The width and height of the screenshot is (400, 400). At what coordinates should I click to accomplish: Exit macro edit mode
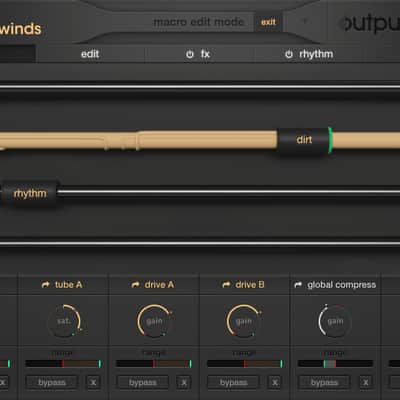(268, 22)
